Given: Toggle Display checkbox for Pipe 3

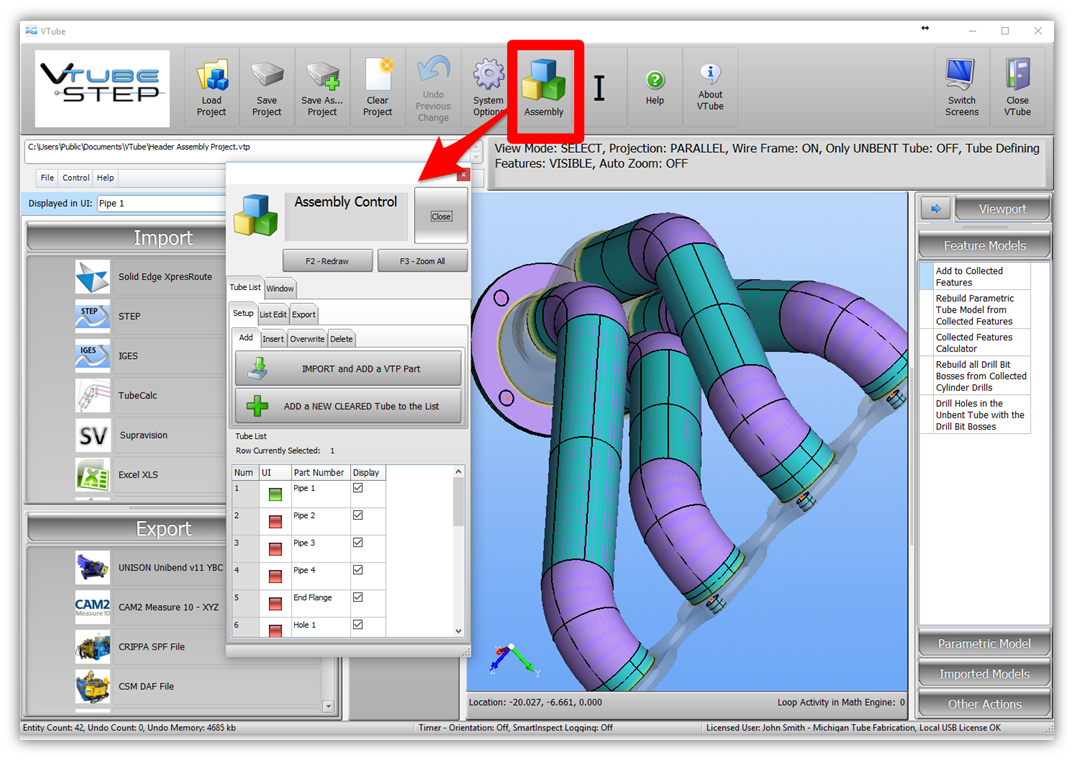Looking at the screenshot, I should [358, 543].
